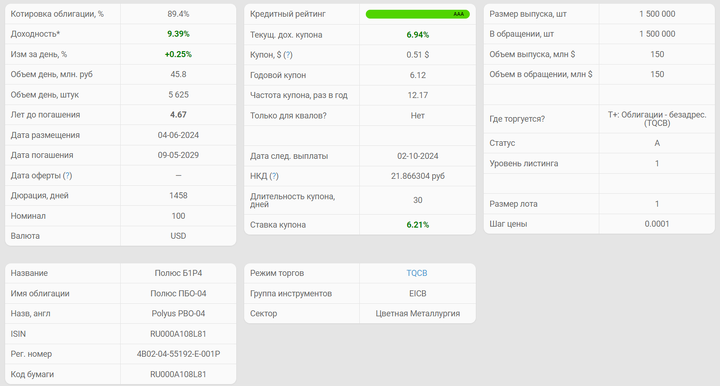
Task: Click the daily change value +0.25%
Action: [x=178, y=54]
